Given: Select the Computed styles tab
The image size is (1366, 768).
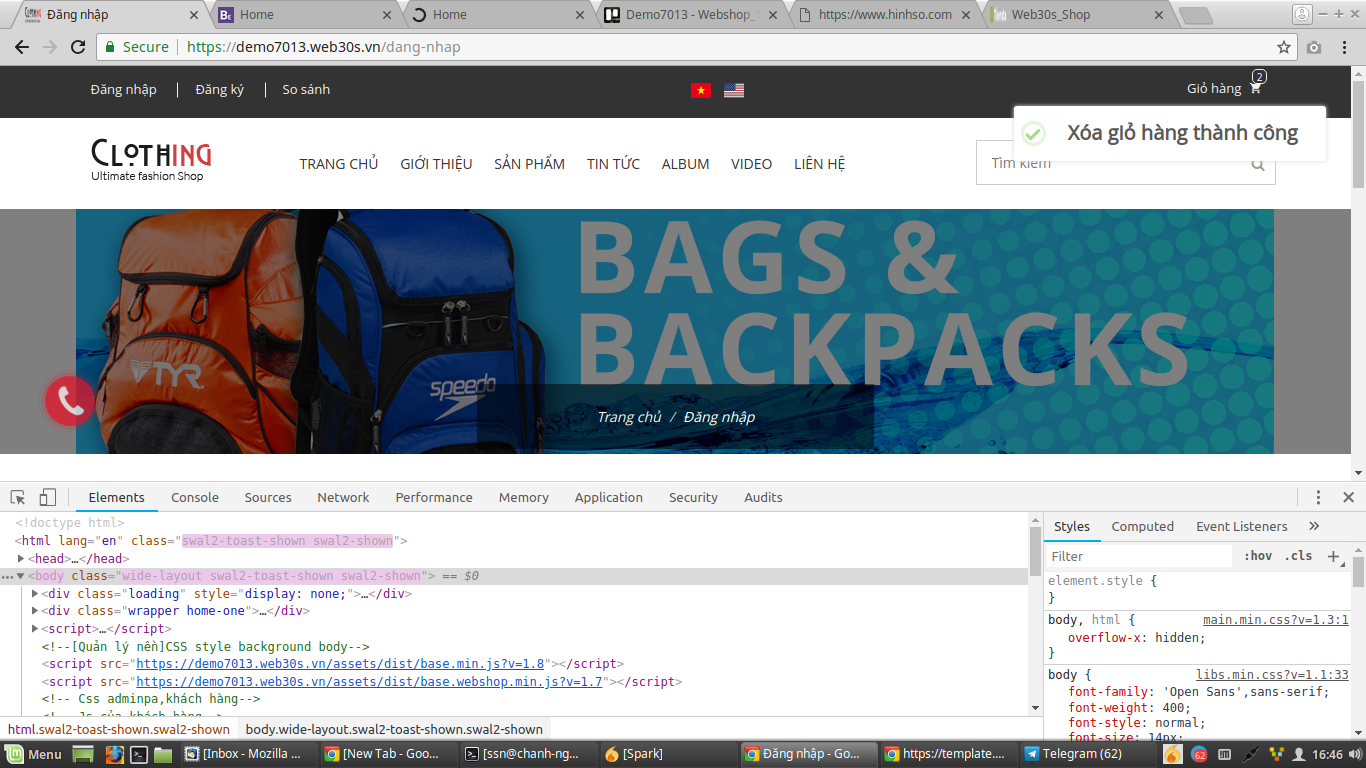Looking at the screenshot, I should 1143,526.
